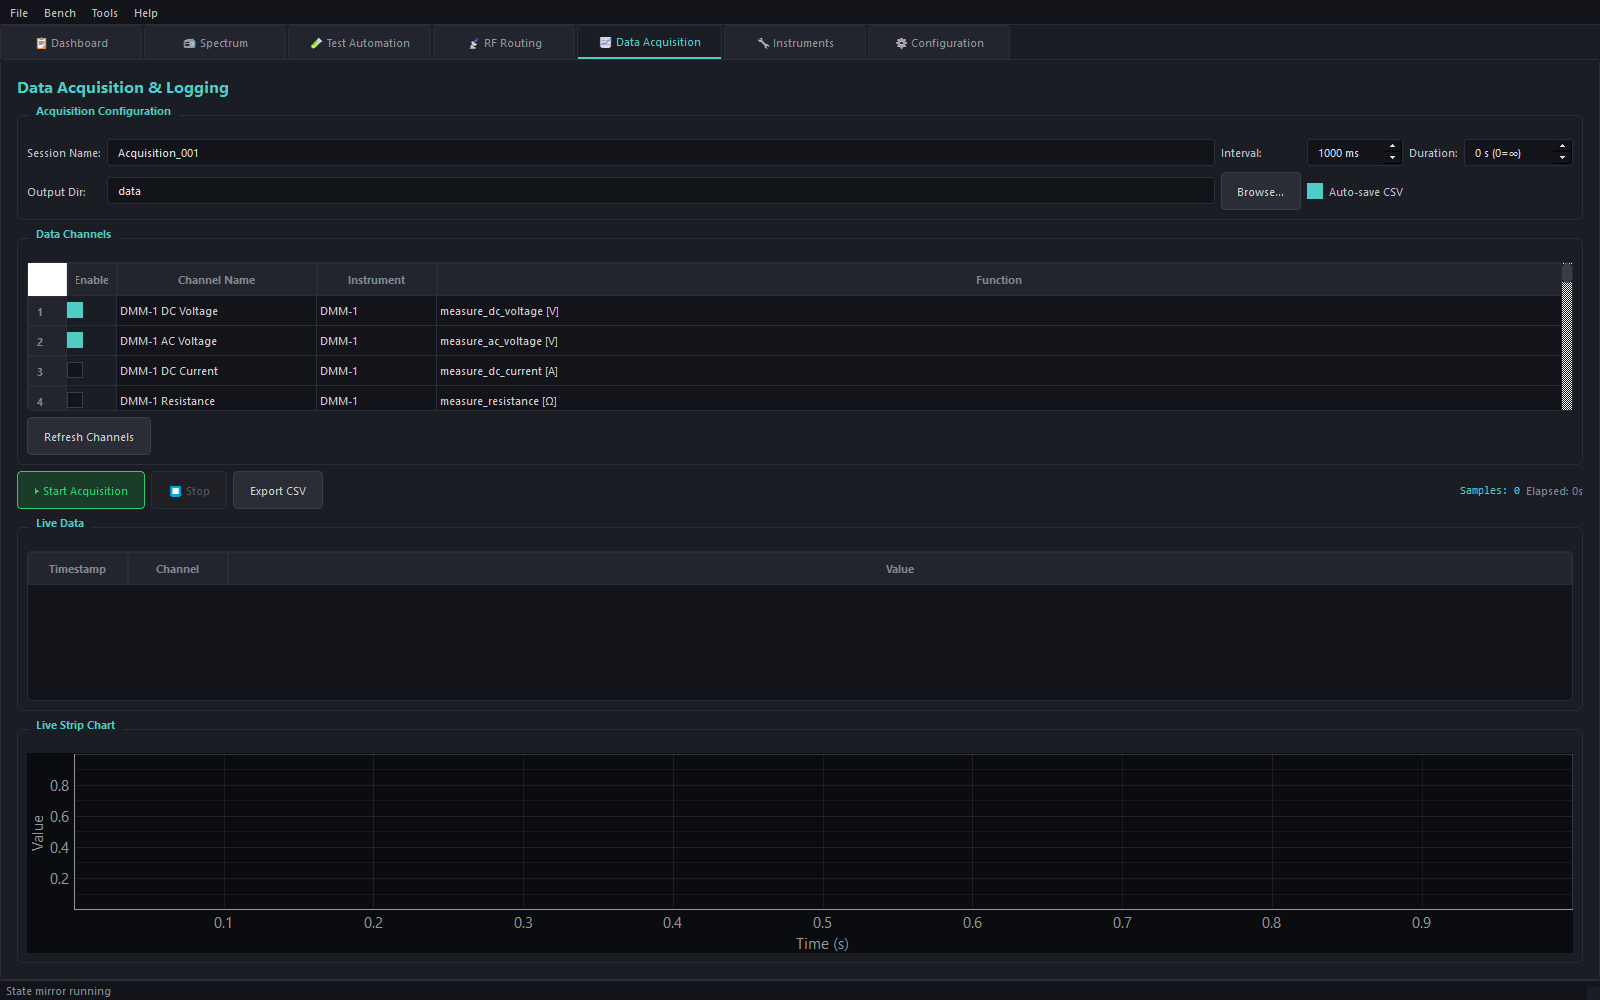This screenshot has width=1600, height=1000.
Task: Open the Bench menu
Action: [x=60, y=13]
